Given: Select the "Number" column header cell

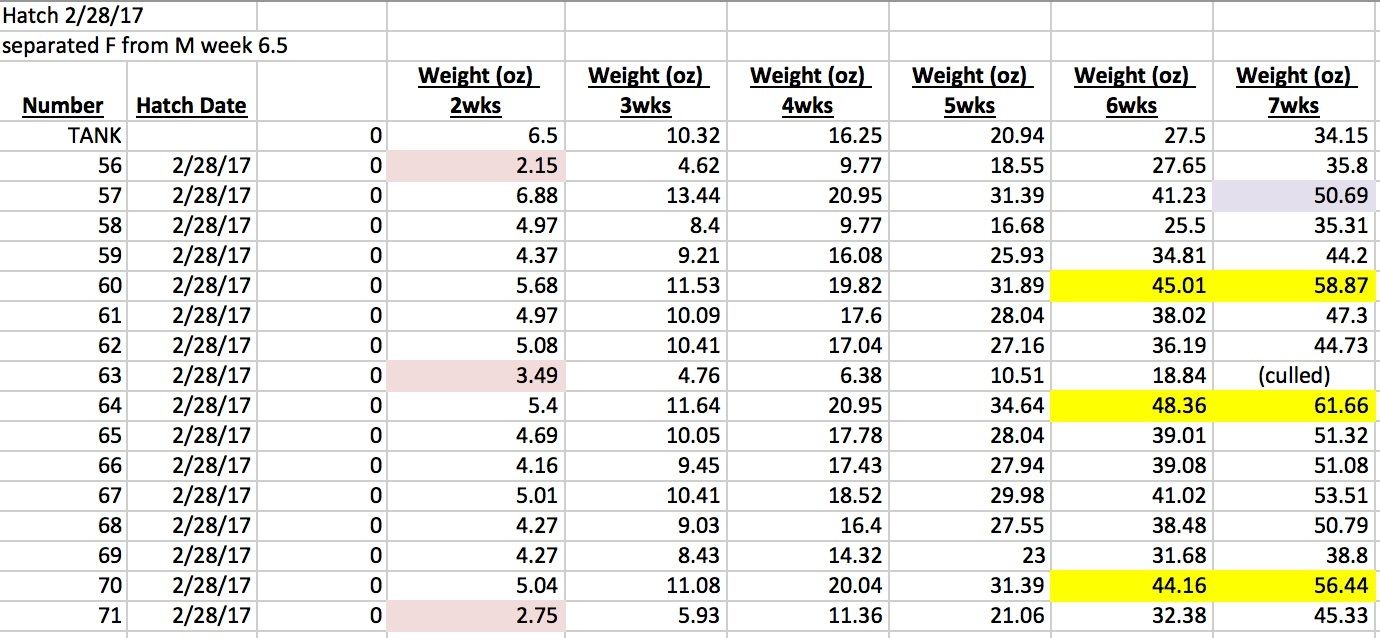Looking at the screenshot, I should tap(63, 105).
